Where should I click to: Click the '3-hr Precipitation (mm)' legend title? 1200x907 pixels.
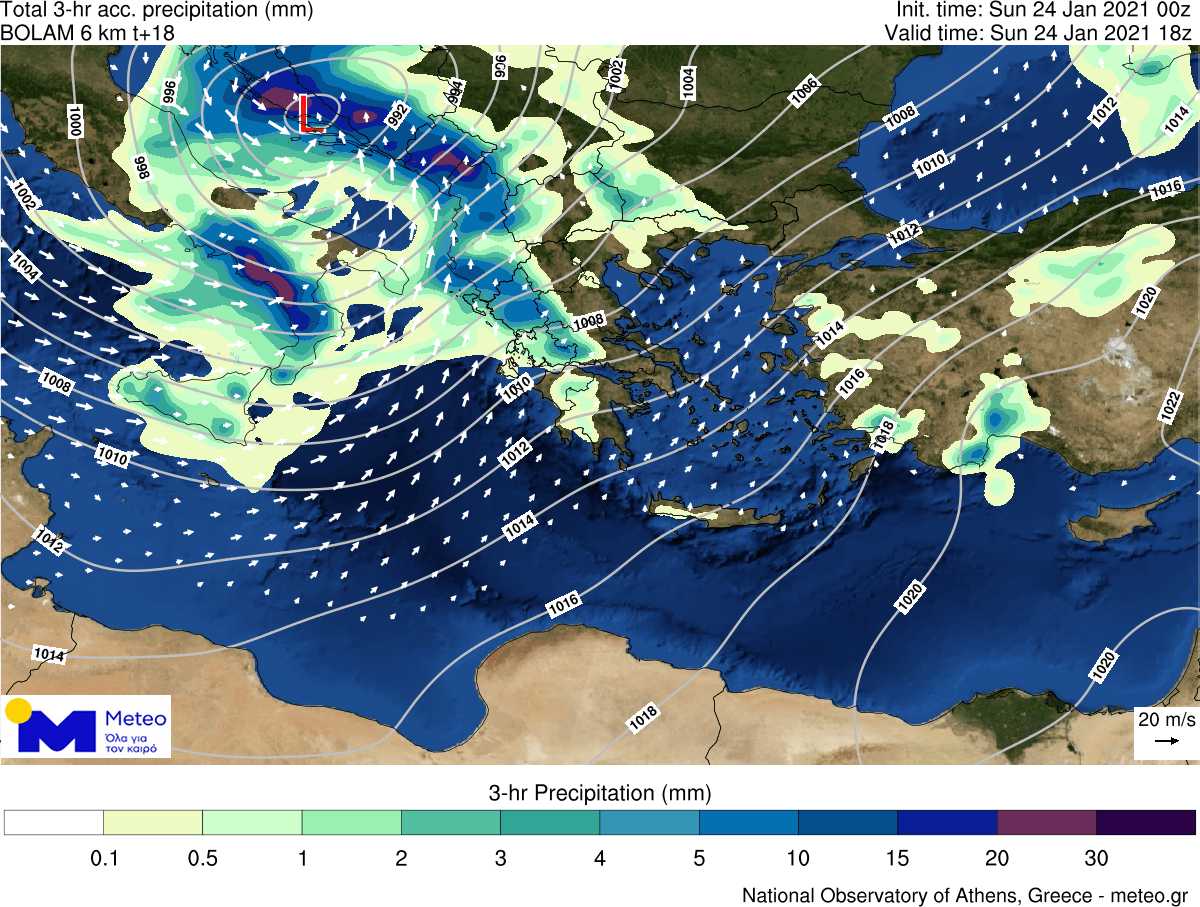click(600, 794)
